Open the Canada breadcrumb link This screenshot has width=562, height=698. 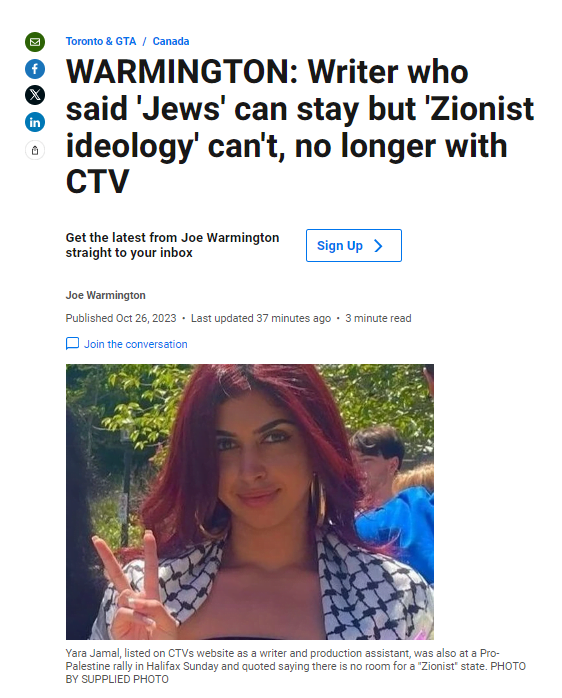coord(171,41)
